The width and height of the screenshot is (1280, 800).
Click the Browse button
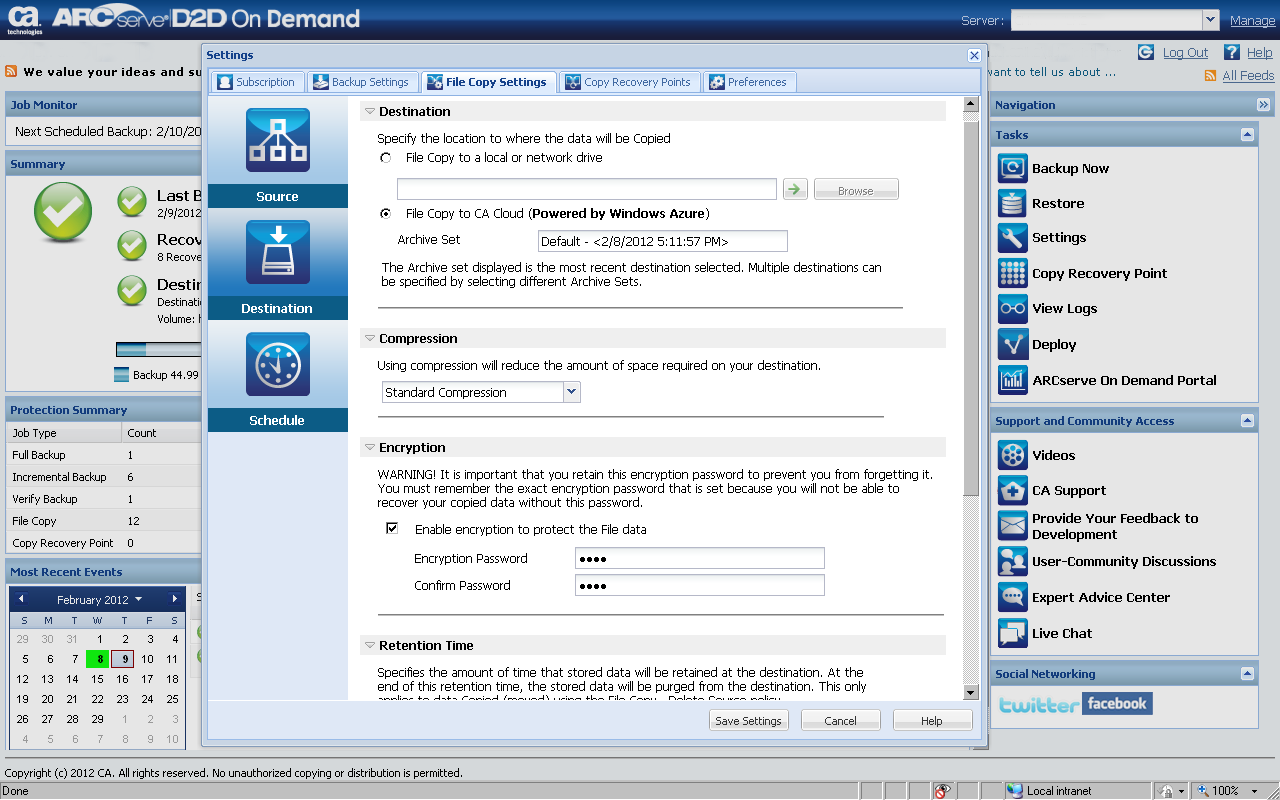coord(856,190)
